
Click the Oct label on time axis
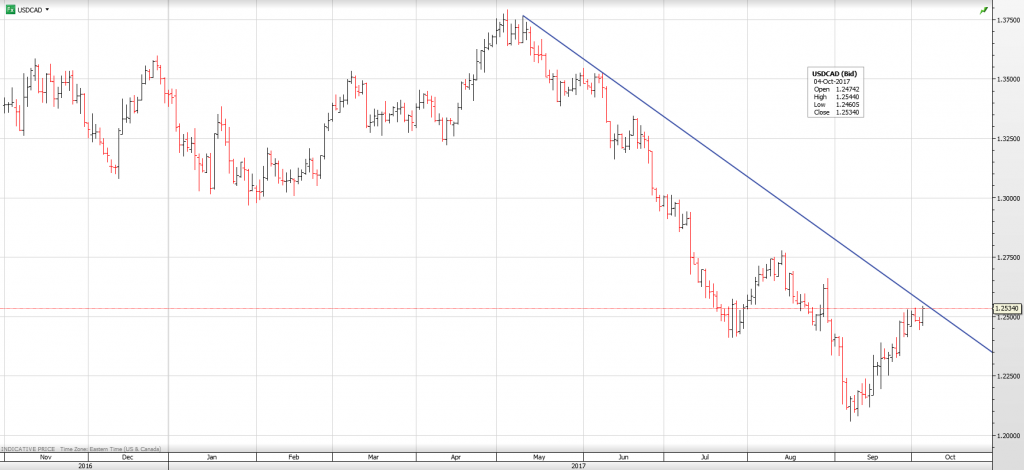(x=950, y=457)
